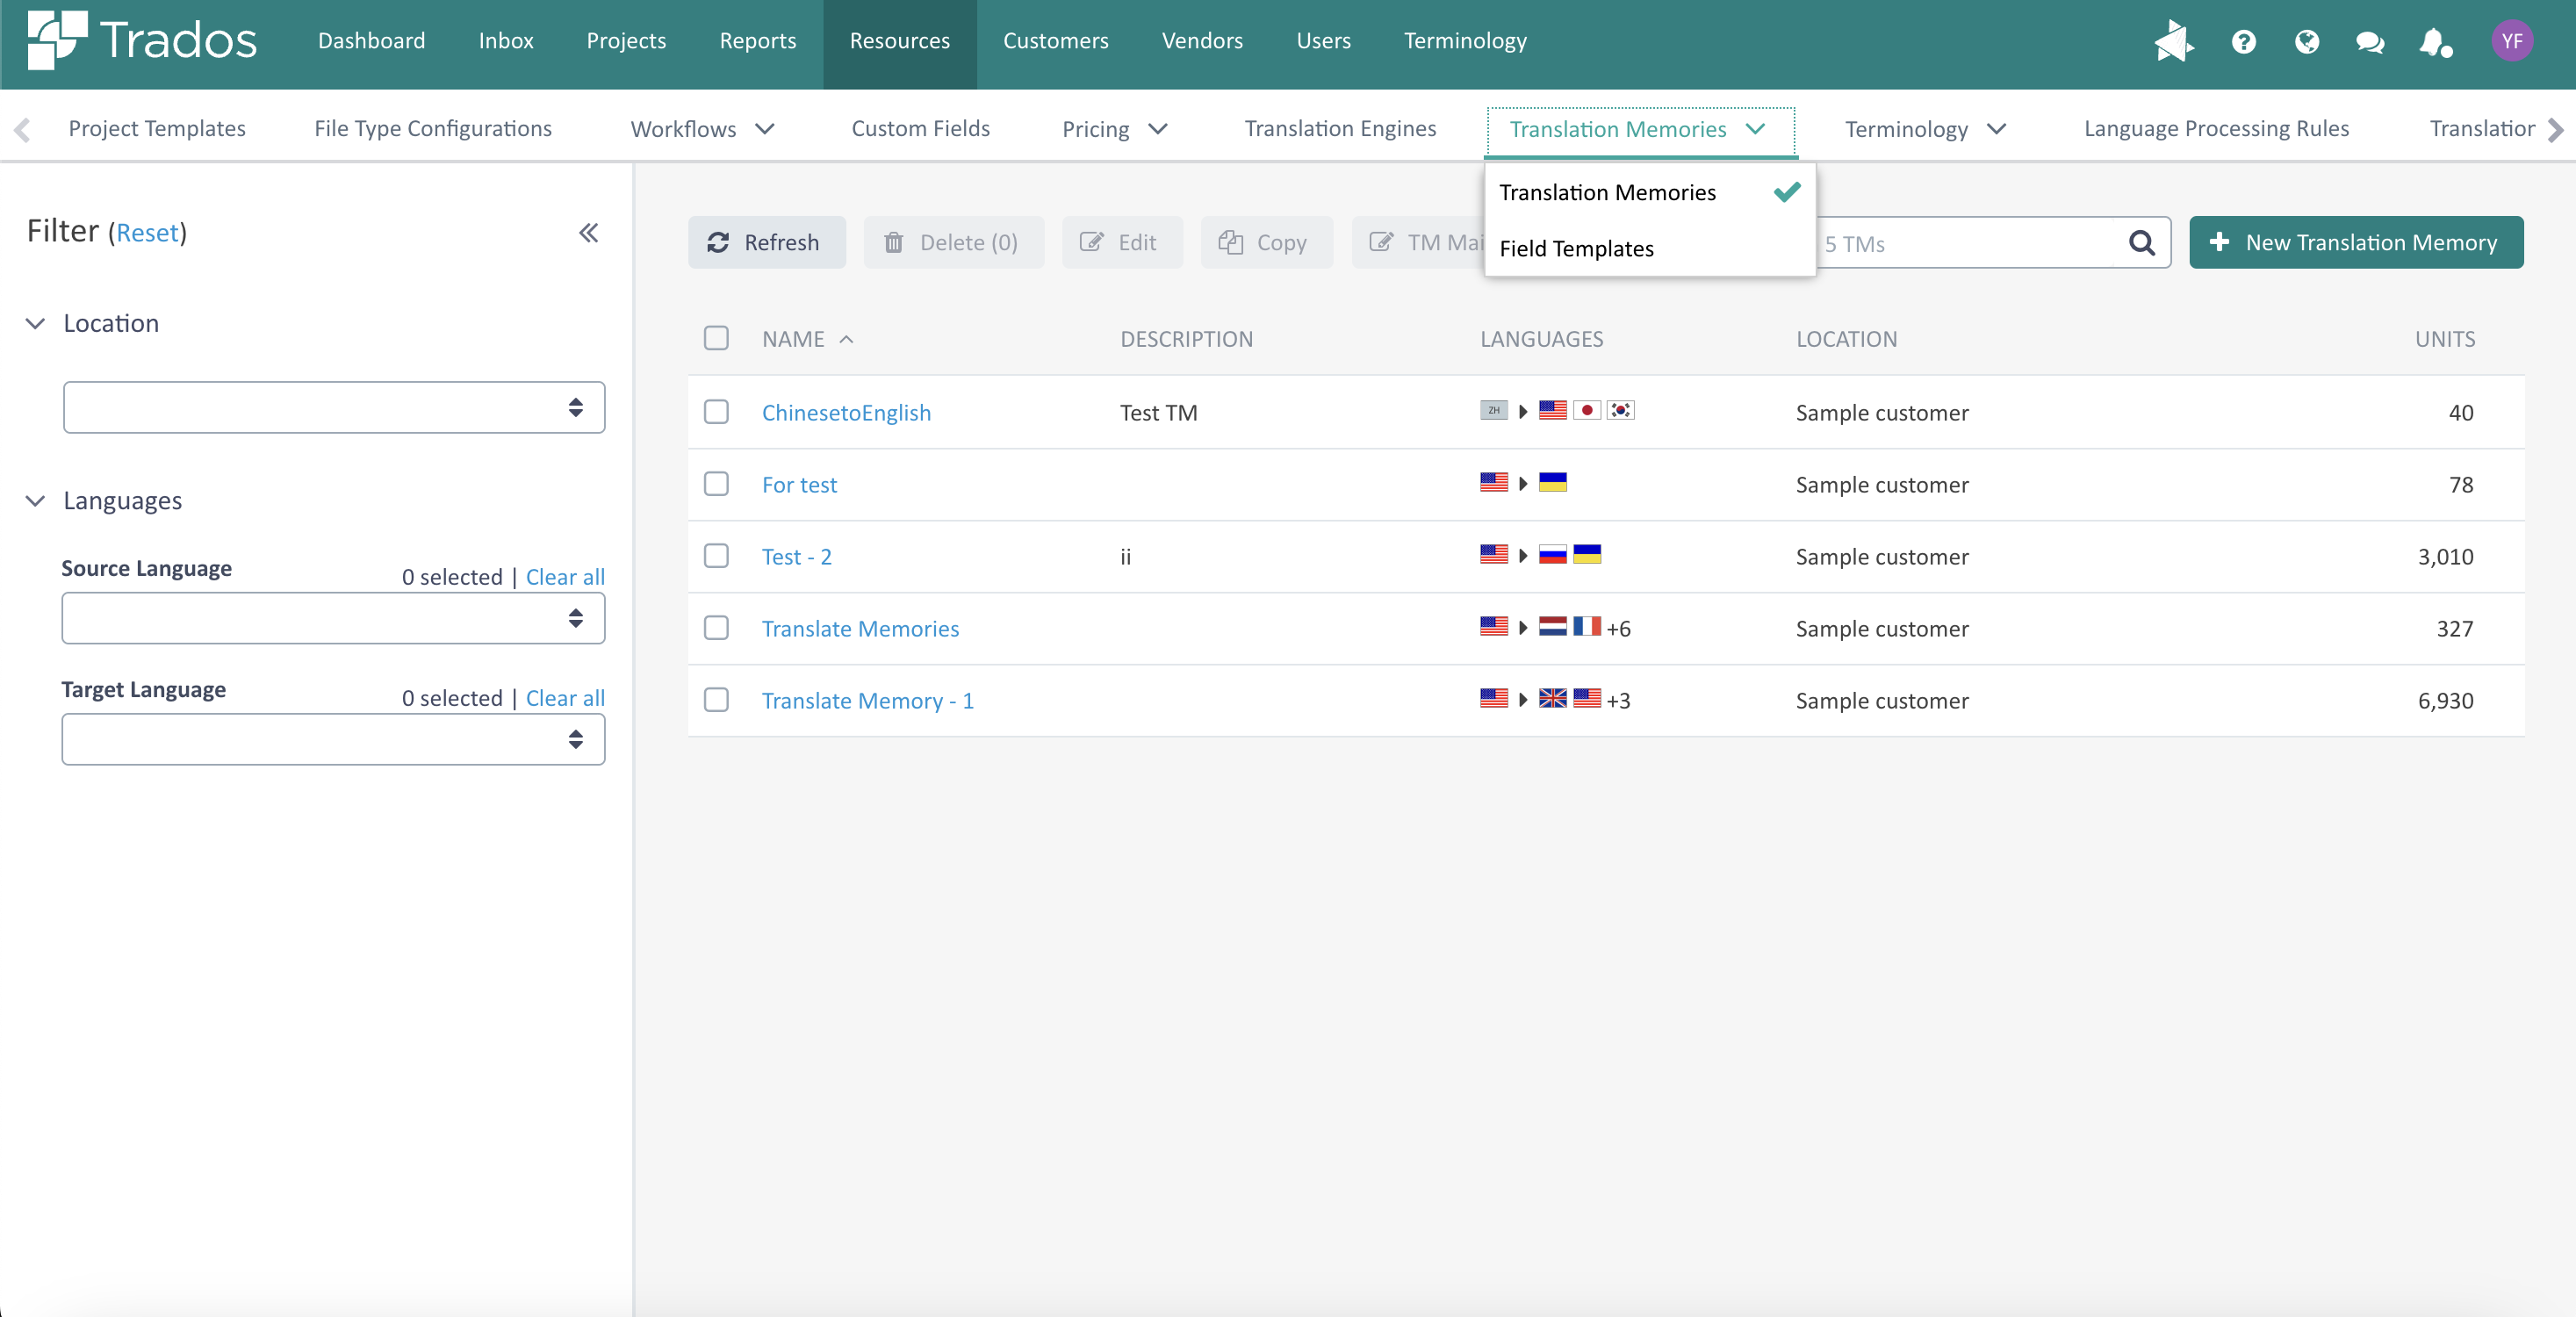Click the Trados logo icon
Screen dimensions: 2576x1317
point(57,40)
